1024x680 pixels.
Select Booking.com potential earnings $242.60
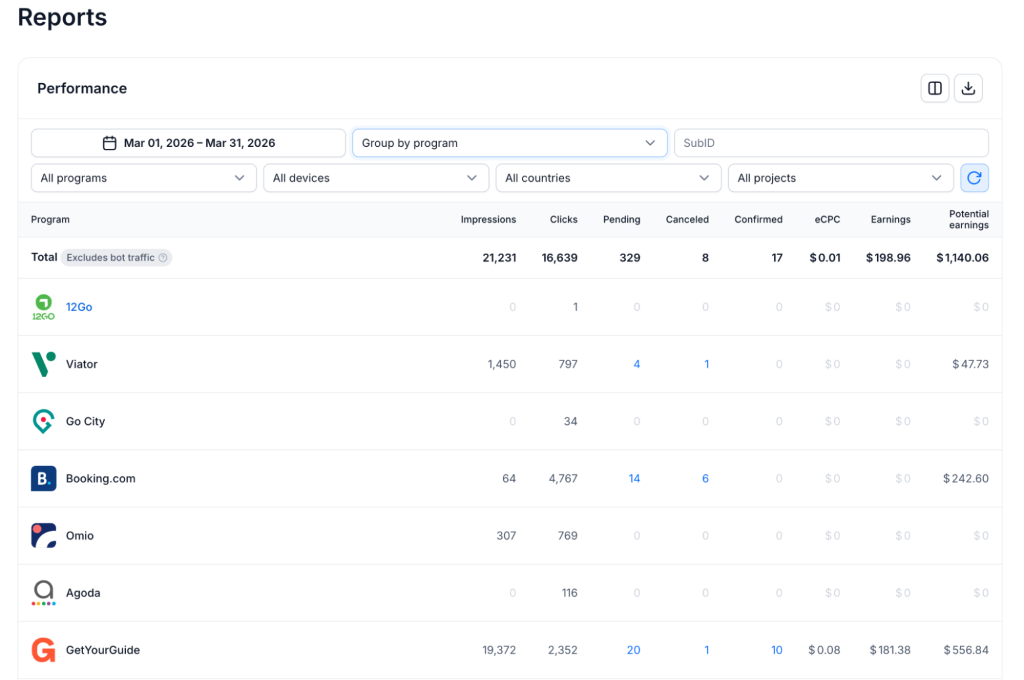point(966,478)
